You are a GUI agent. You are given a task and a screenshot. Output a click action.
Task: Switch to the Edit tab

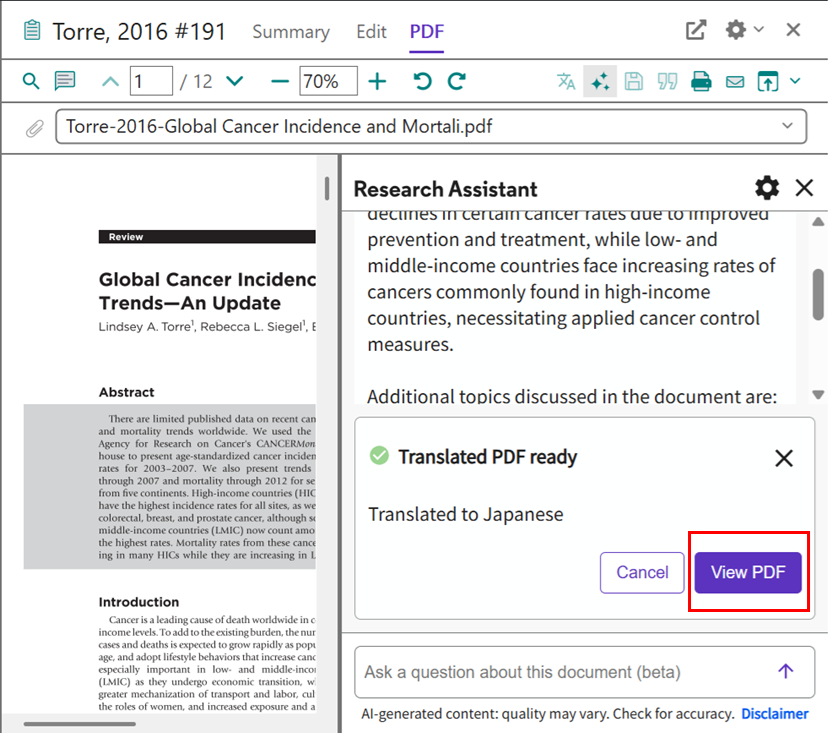pyautogui.click(x=371, y=32)
